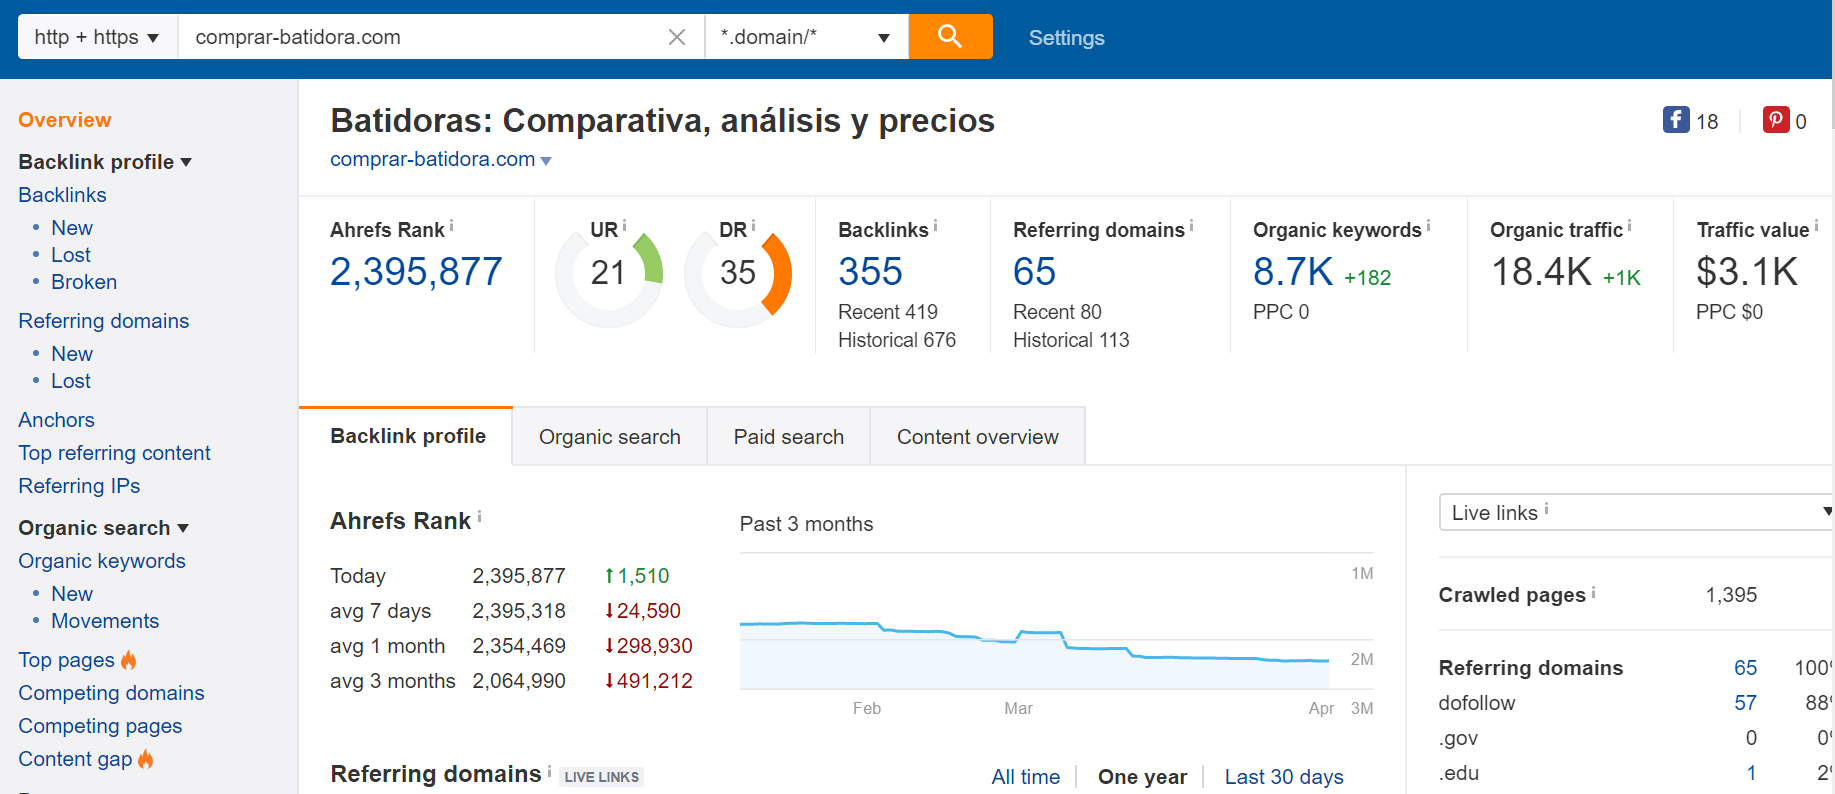Click info icon next to Organic keywords

pyautogui.click(x=1428, y=226)
